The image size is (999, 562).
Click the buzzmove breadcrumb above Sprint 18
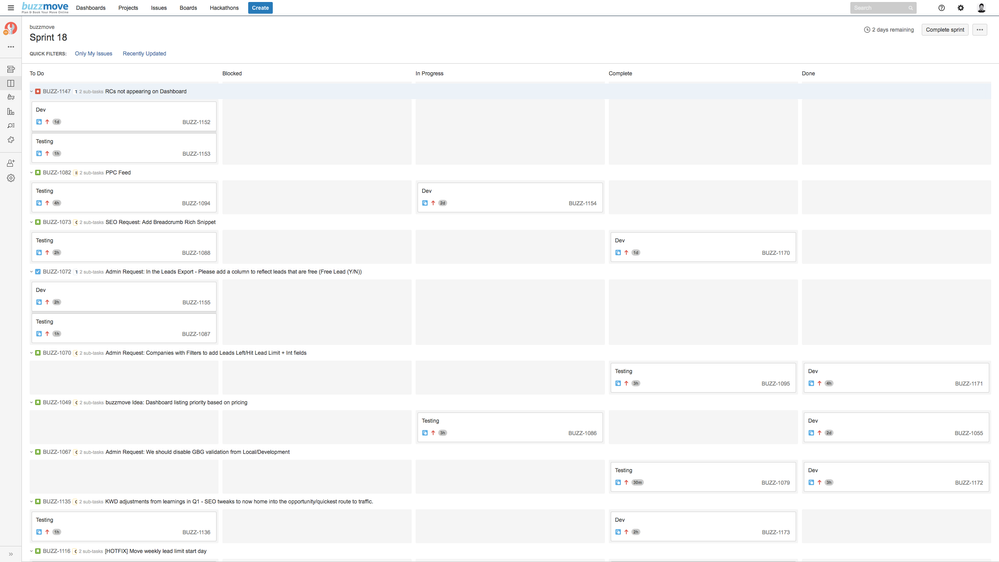click(42, 27)
